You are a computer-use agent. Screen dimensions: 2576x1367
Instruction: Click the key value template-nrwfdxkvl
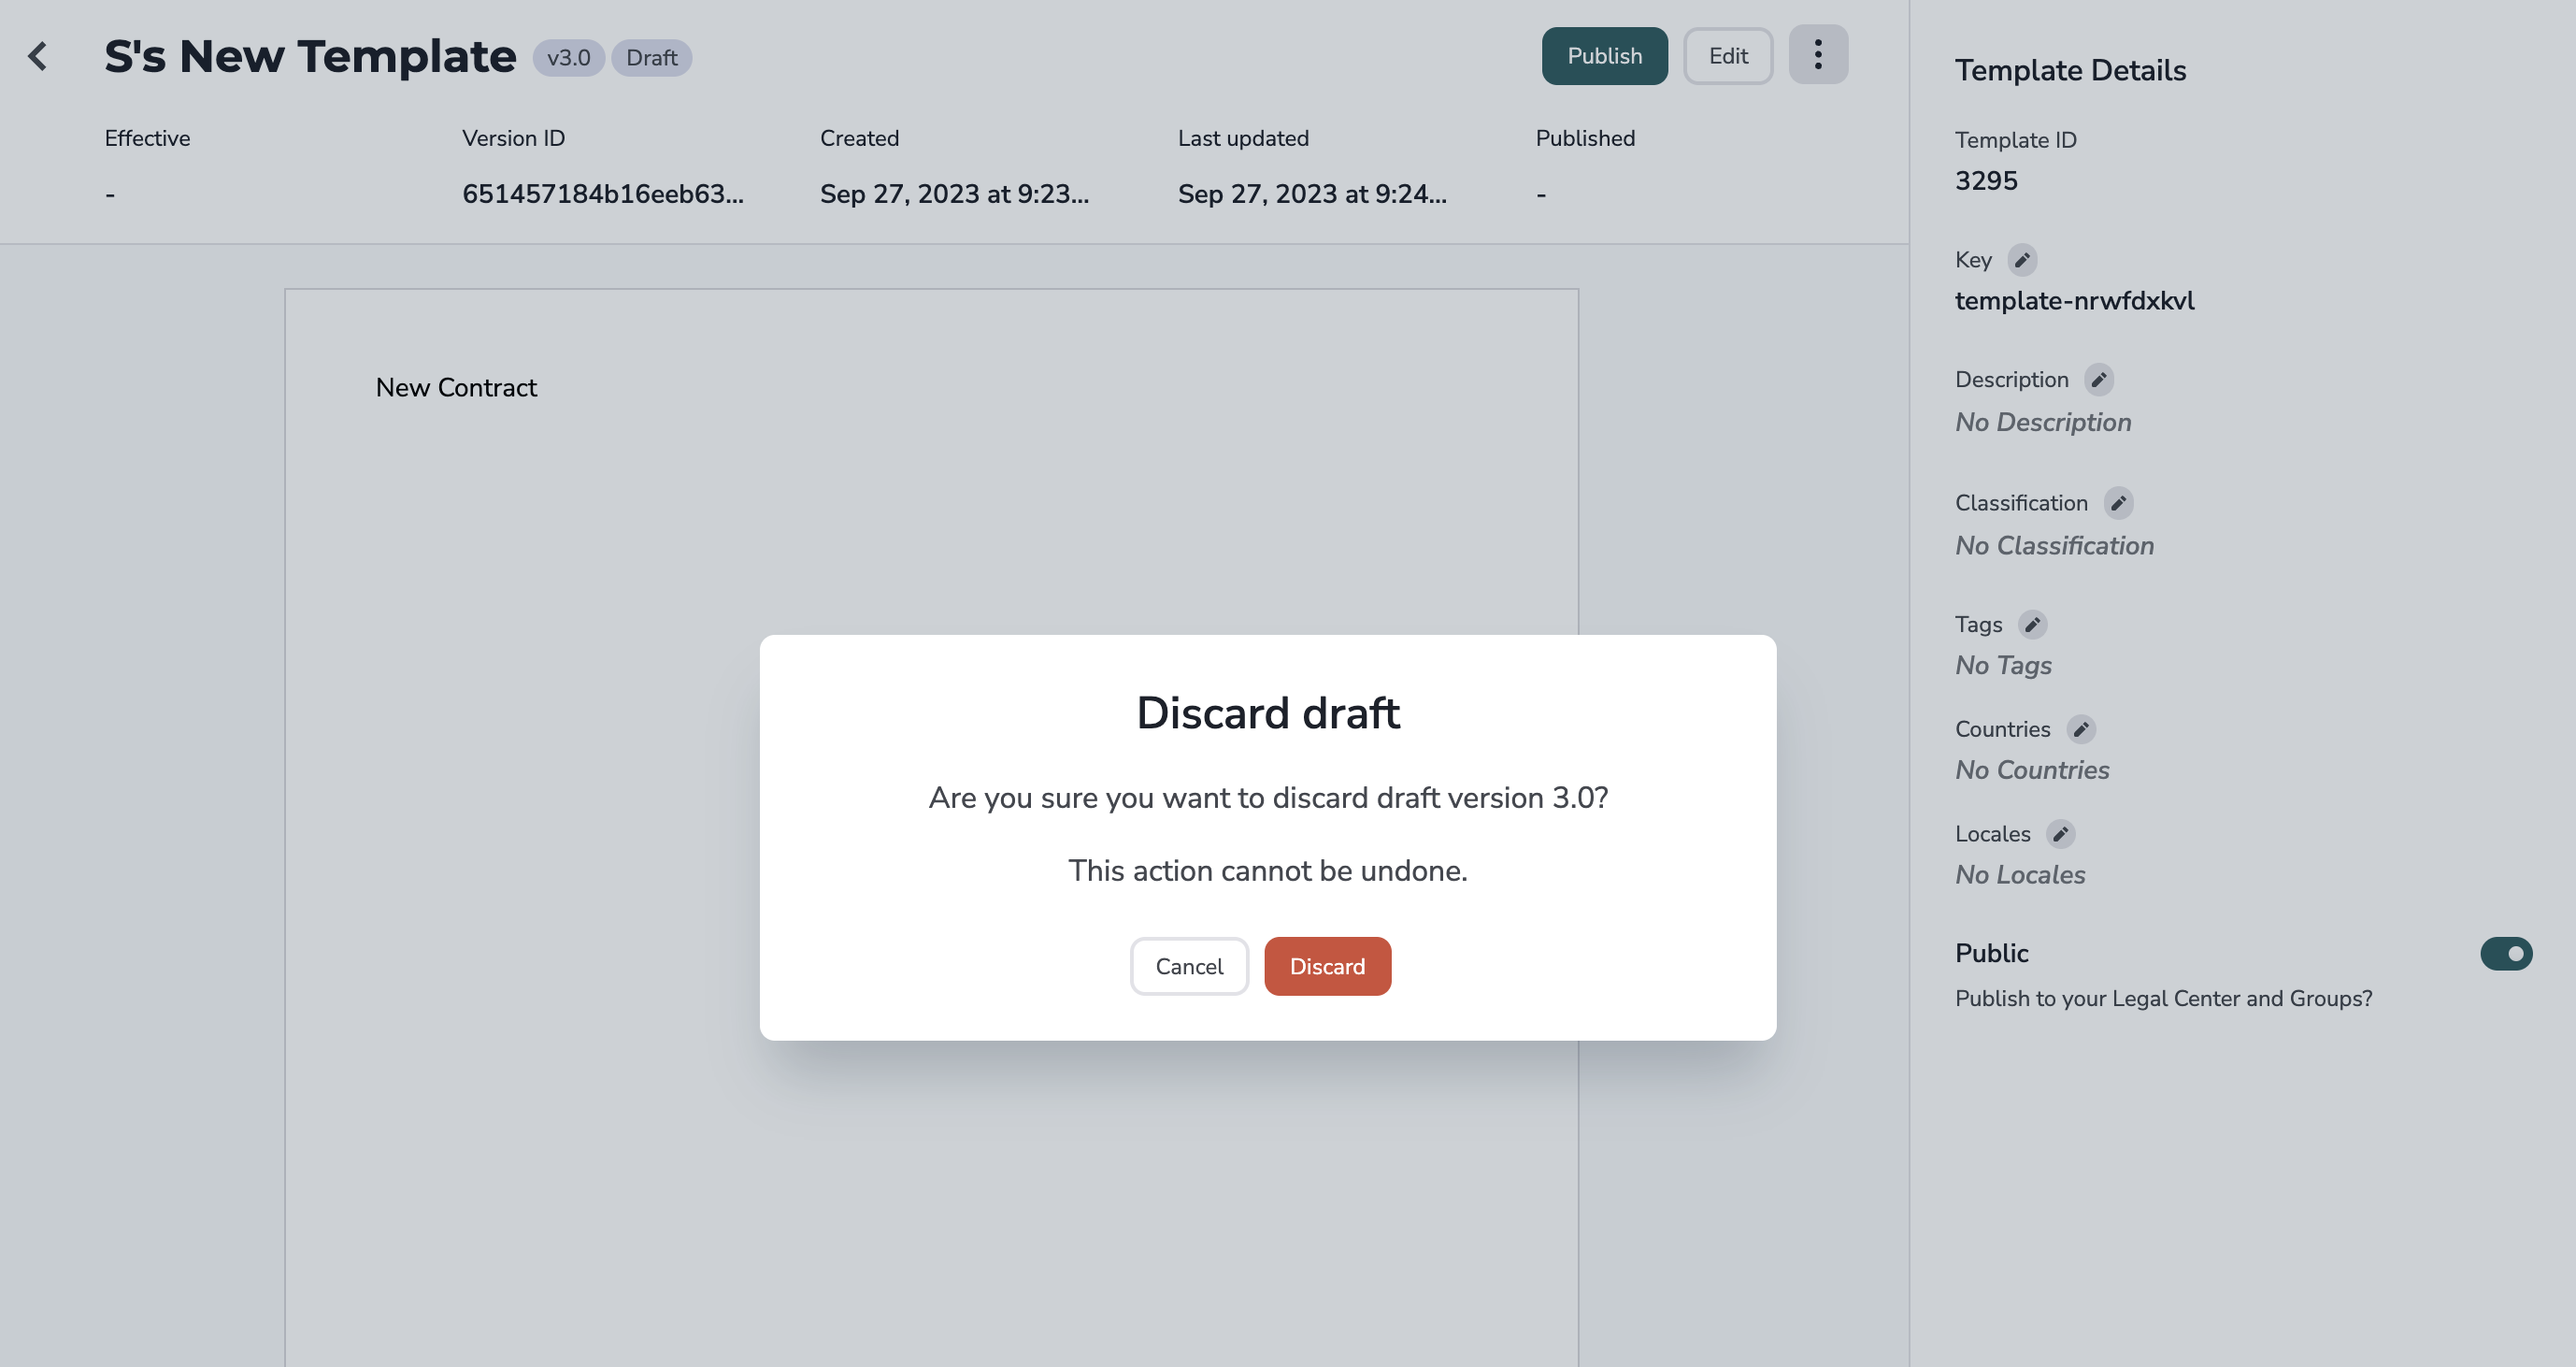click(2075, 301)
